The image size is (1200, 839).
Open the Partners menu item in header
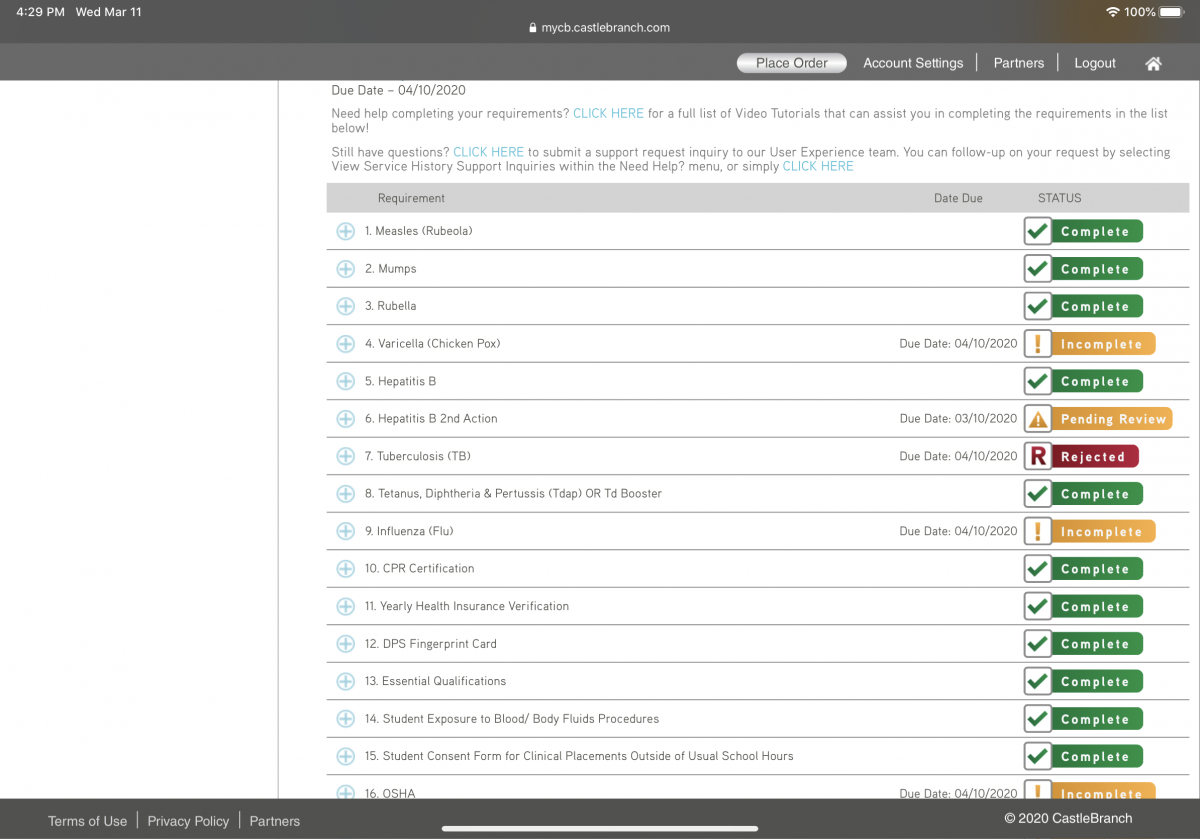pyautogui.click(x=1019, y=63)
